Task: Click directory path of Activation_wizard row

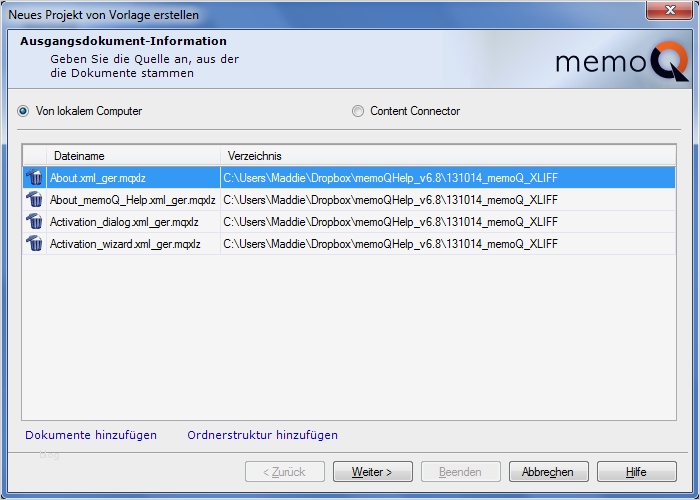Action: coord(391,244)
